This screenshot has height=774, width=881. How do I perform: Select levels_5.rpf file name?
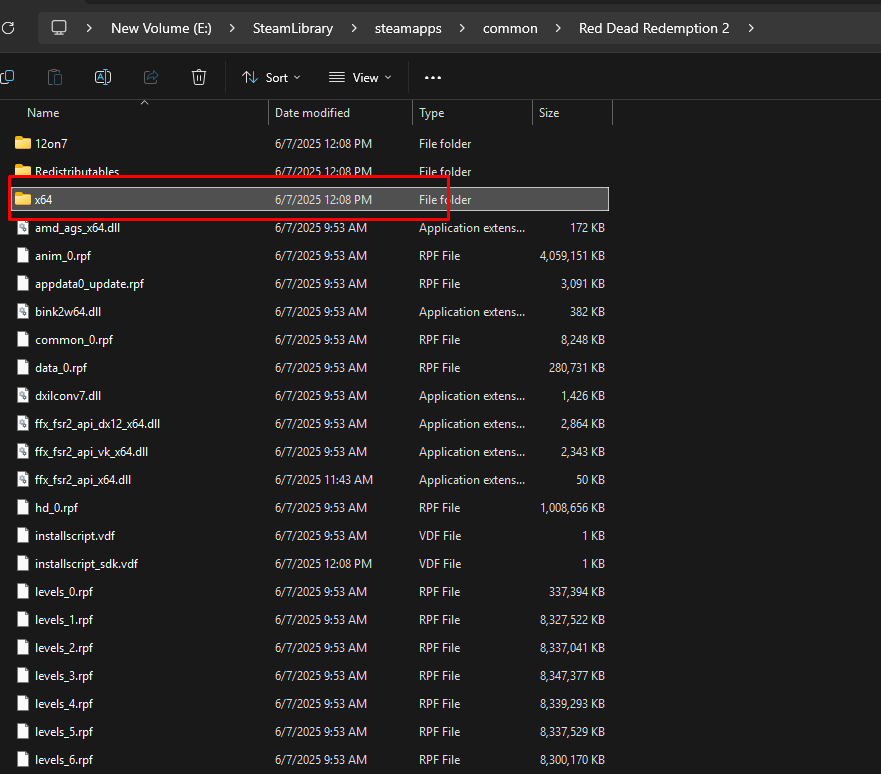point(64,732)
